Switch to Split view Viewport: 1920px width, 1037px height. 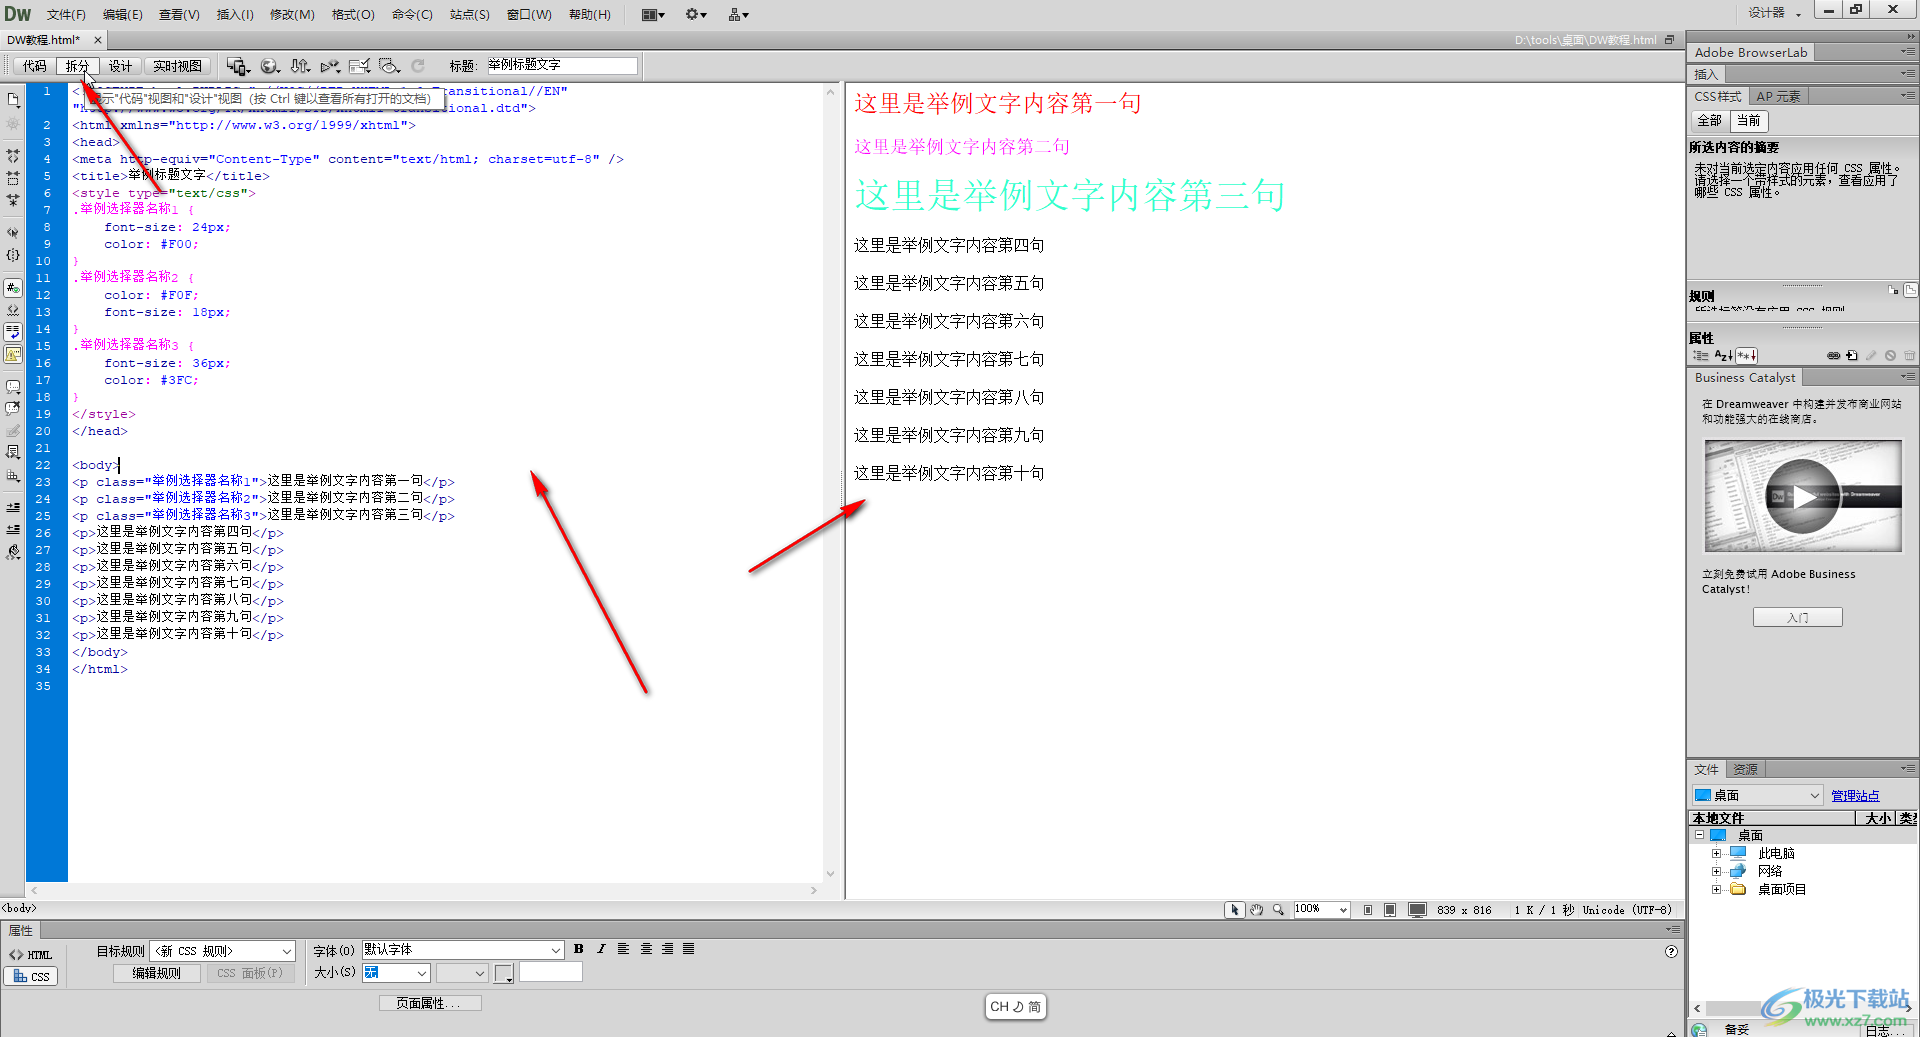point(77,66)
